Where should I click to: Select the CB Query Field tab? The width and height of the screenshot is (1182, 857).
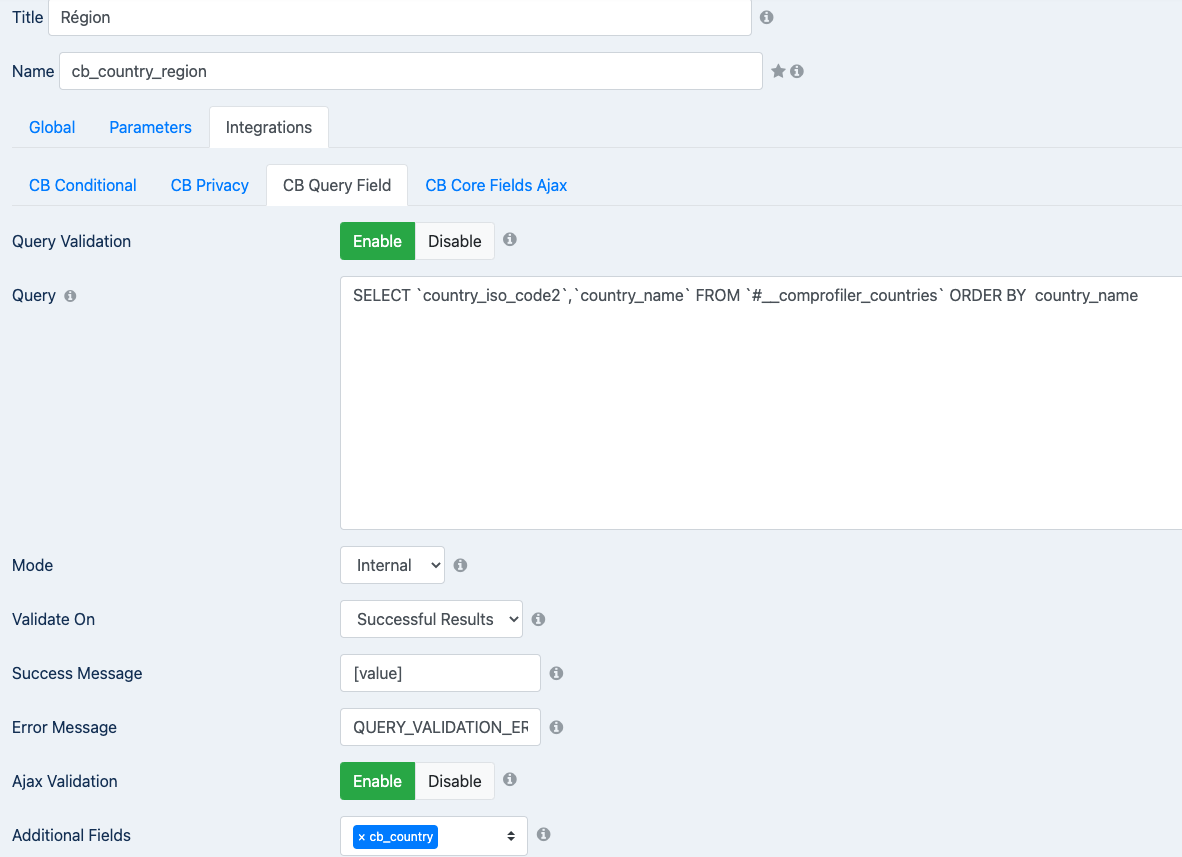(337, 185)
